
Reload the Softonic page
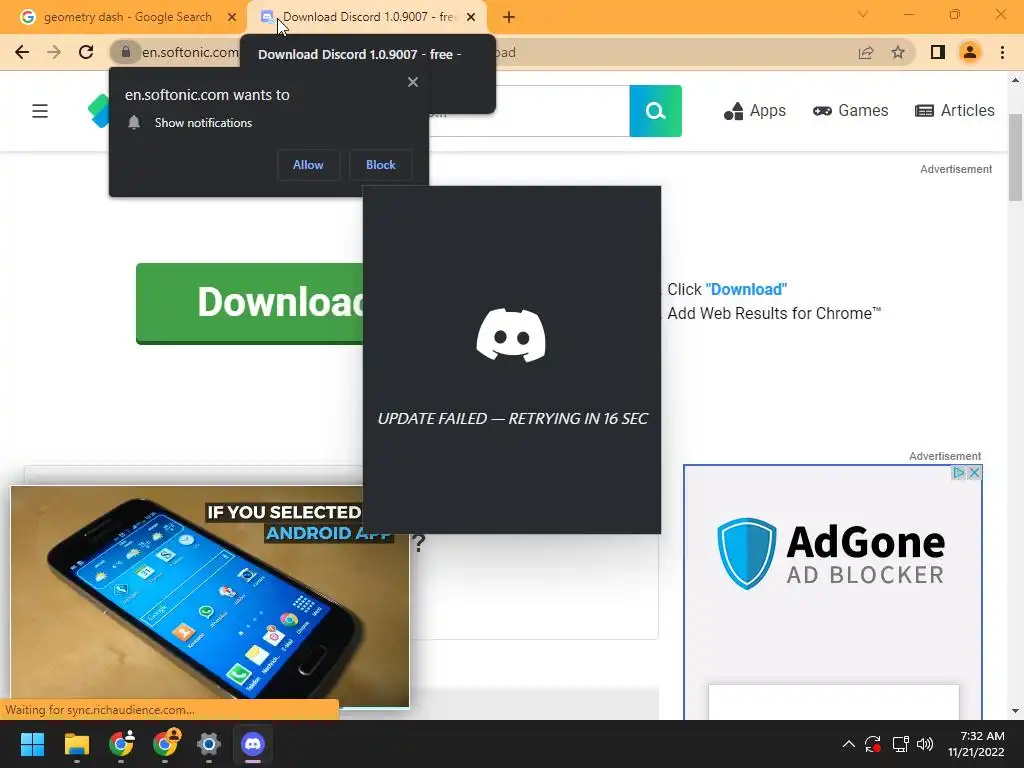point(86,52)
